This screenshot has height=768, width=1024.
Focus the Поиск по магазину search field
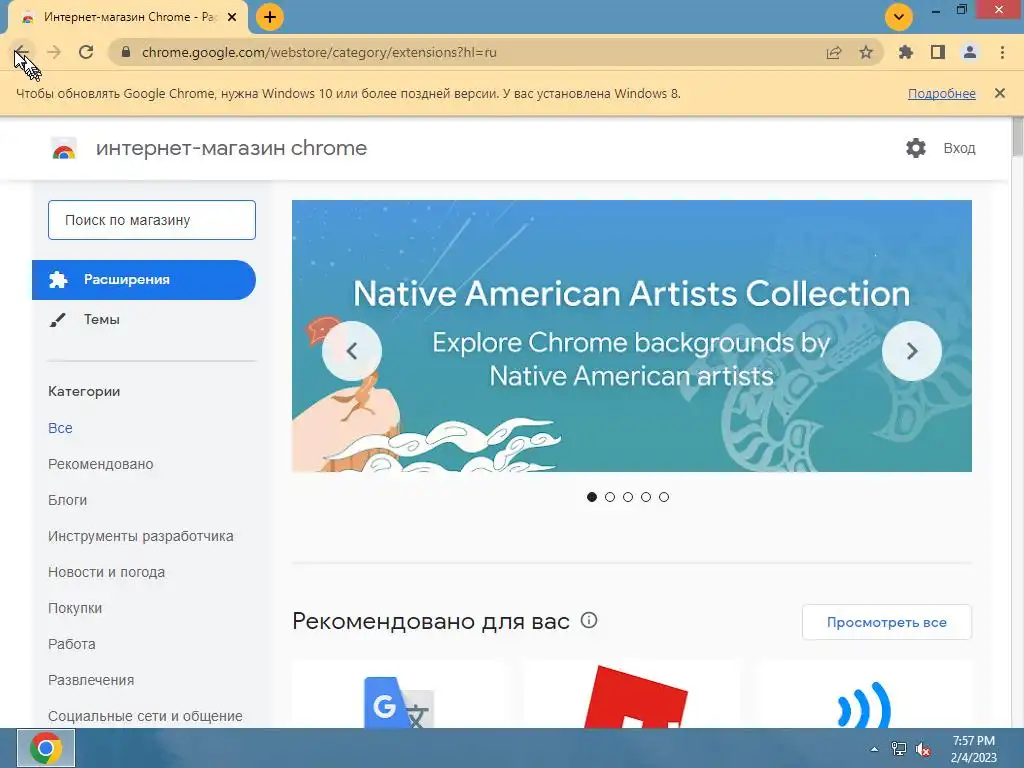[152, 220]
